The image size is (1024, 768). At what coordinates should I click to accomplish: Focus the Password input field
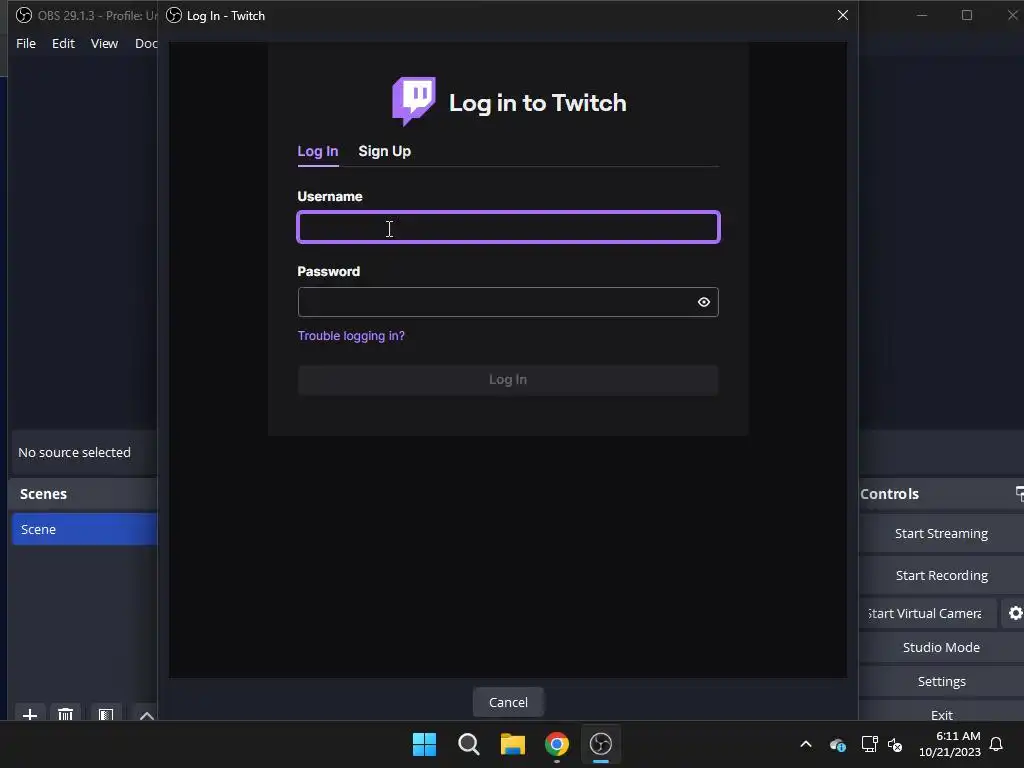(x=508, y=302)
